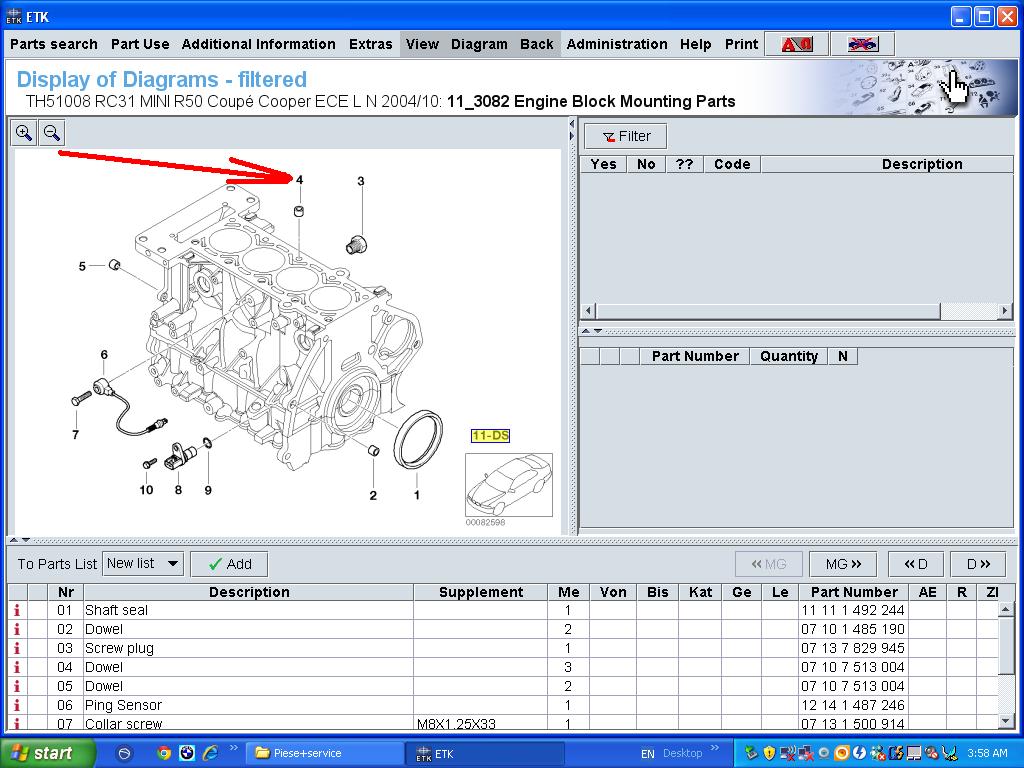Click the D previous navigation button
1024x768 pixels.
915,564
